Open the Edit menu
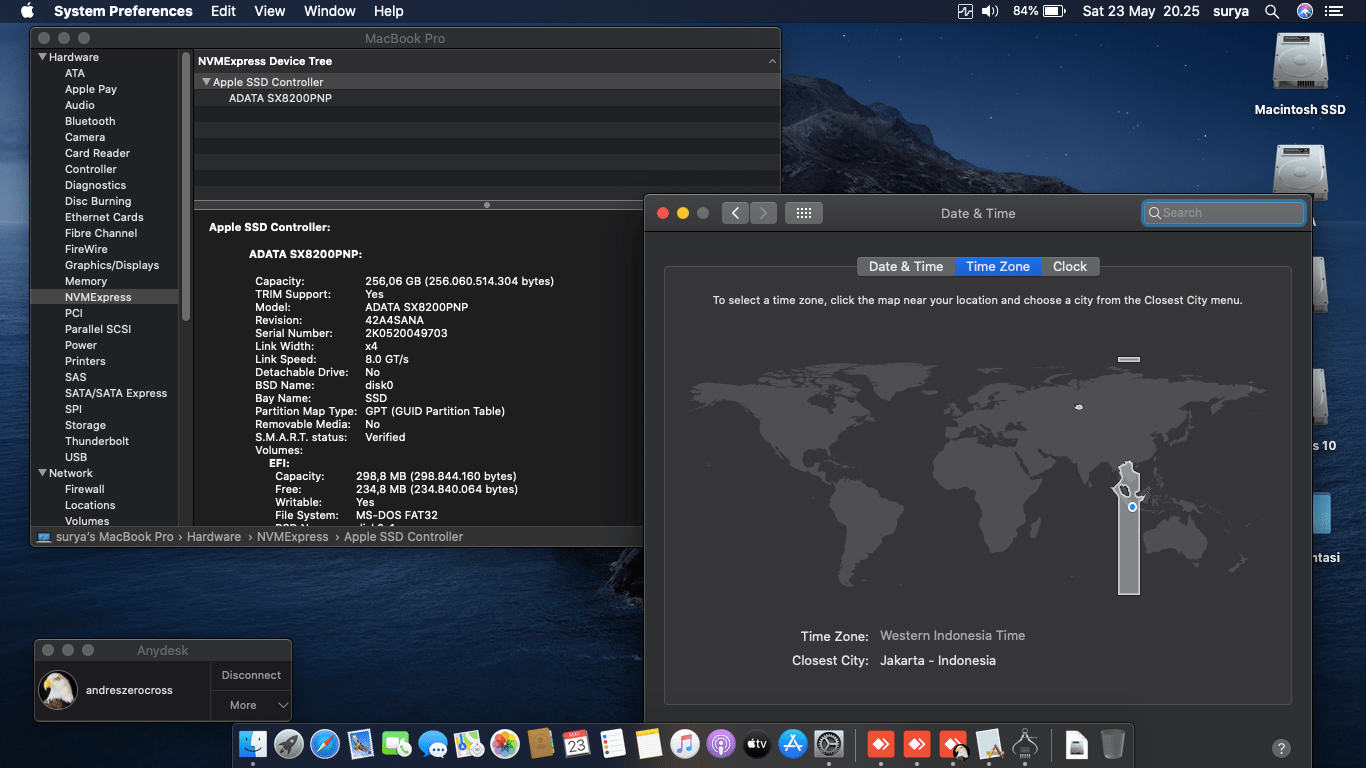 (x=223, y=11)
